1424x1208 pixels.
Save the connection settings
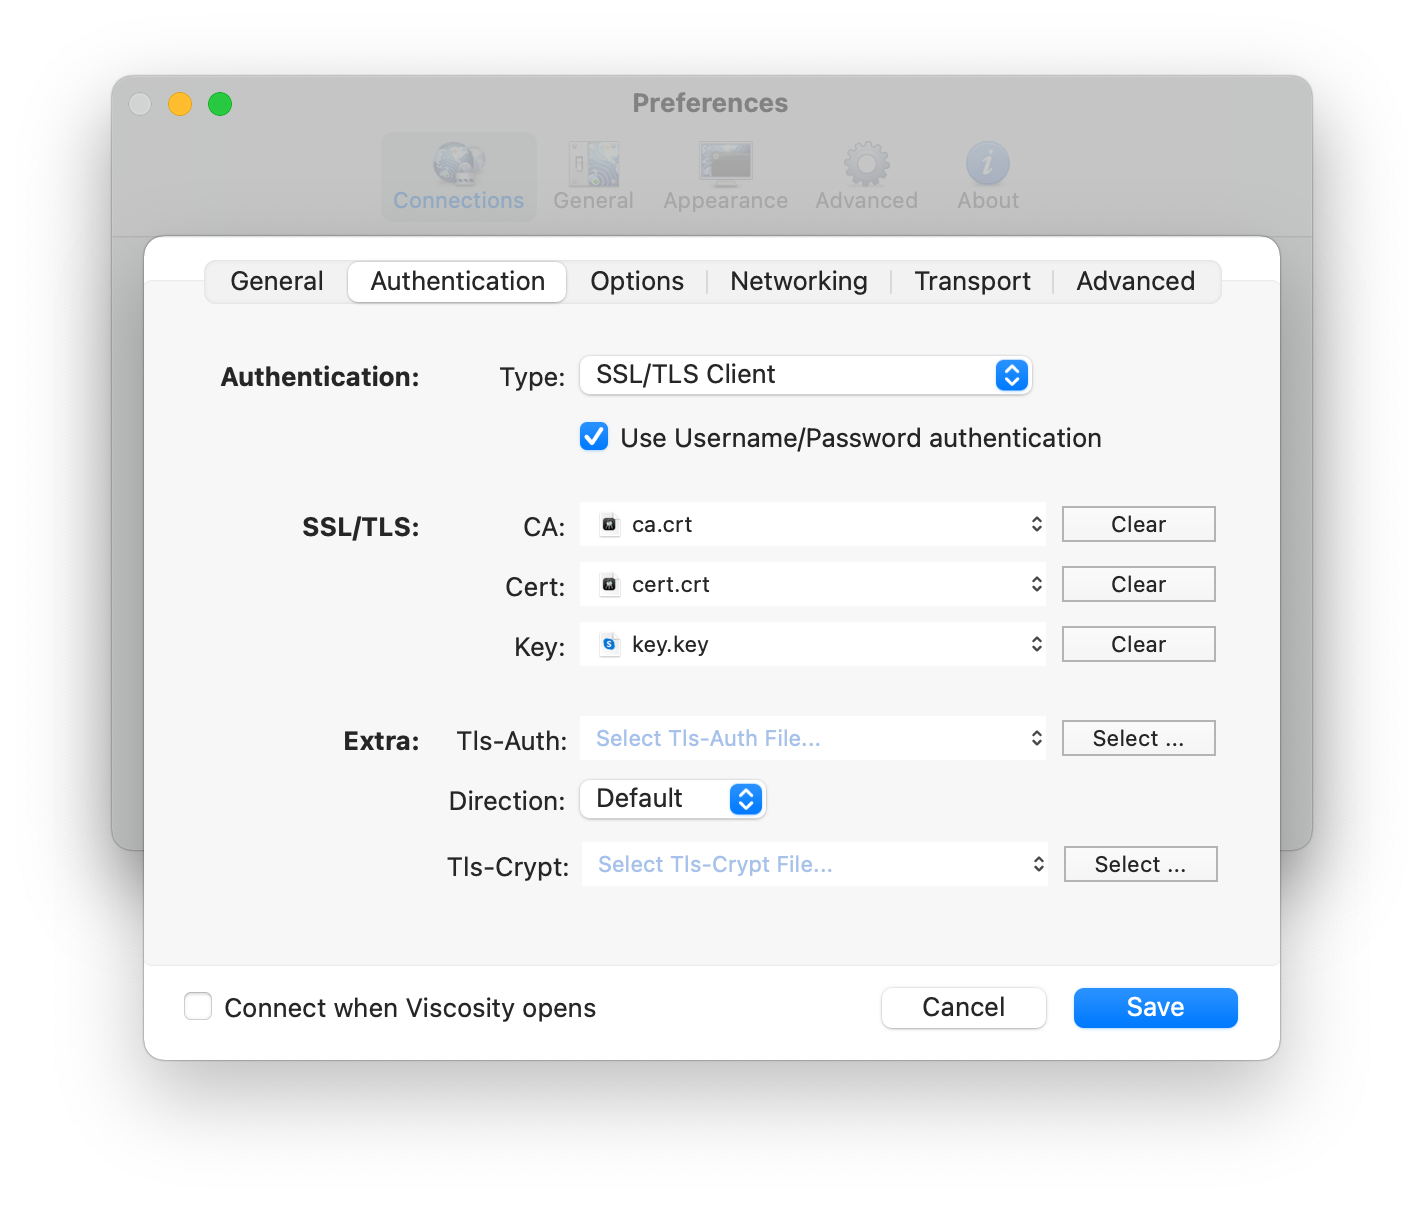pyautogui.click(x=1155, y=1008)
